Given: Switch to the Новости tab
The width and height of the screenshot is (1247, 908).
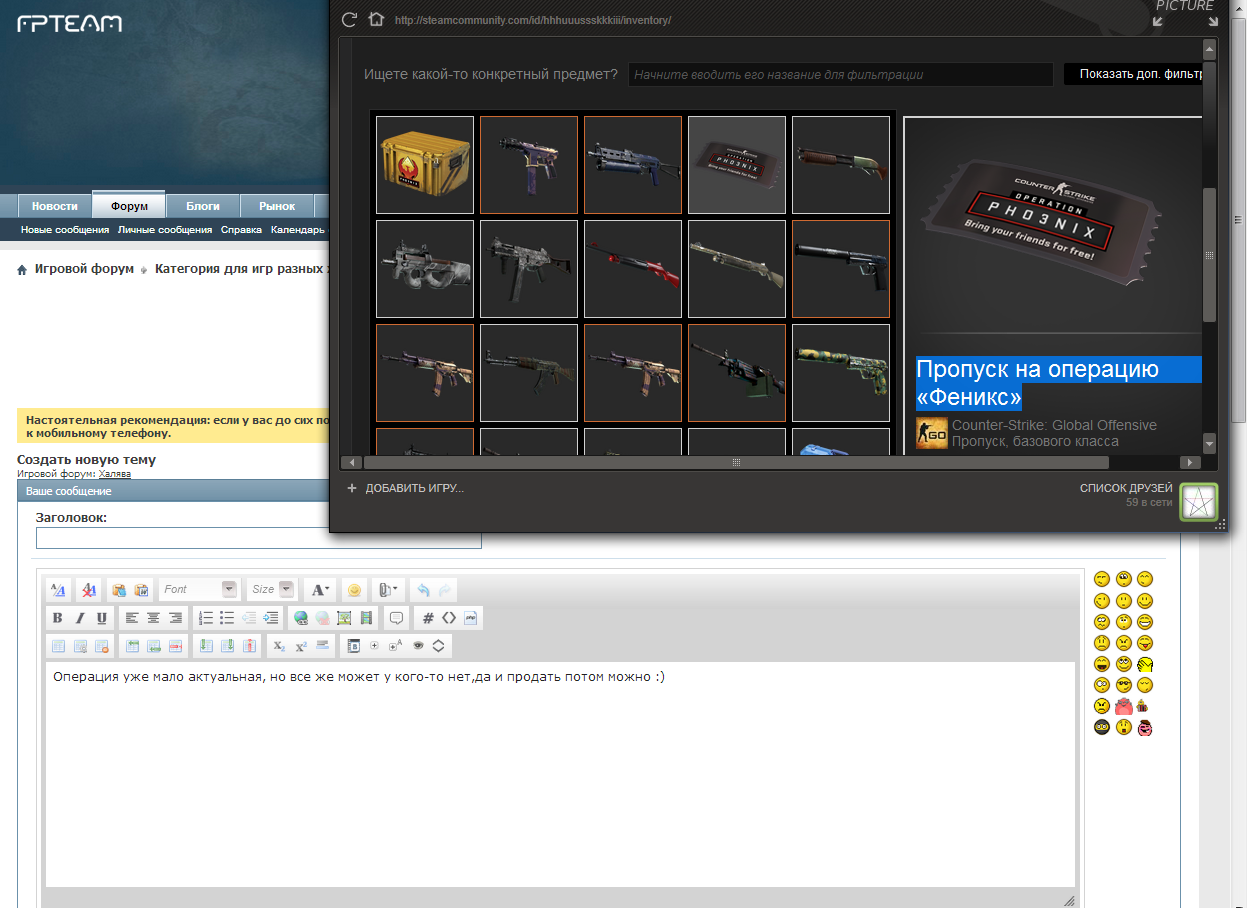Looking at the screenshot, I should pos(54,206).
